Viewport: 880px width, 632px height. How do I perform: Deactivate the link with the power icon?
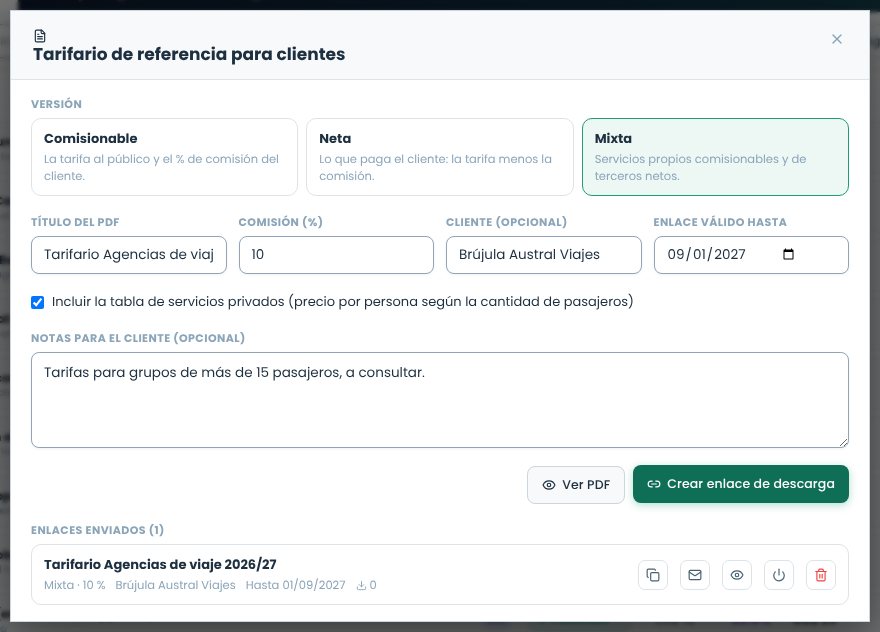coord(779,575)
